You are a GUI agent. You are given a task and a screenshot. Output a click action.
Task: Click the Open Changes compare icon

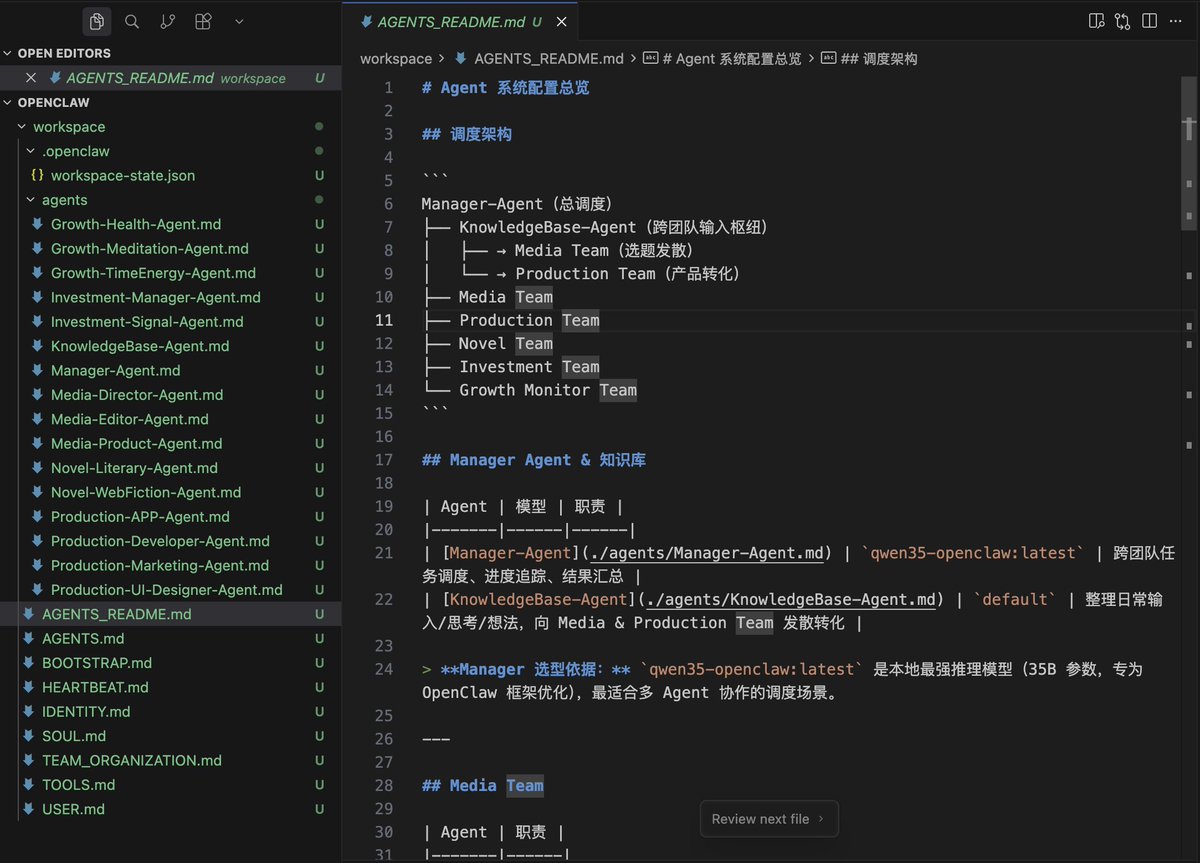pyautogui.click(x=1123, y=21)
